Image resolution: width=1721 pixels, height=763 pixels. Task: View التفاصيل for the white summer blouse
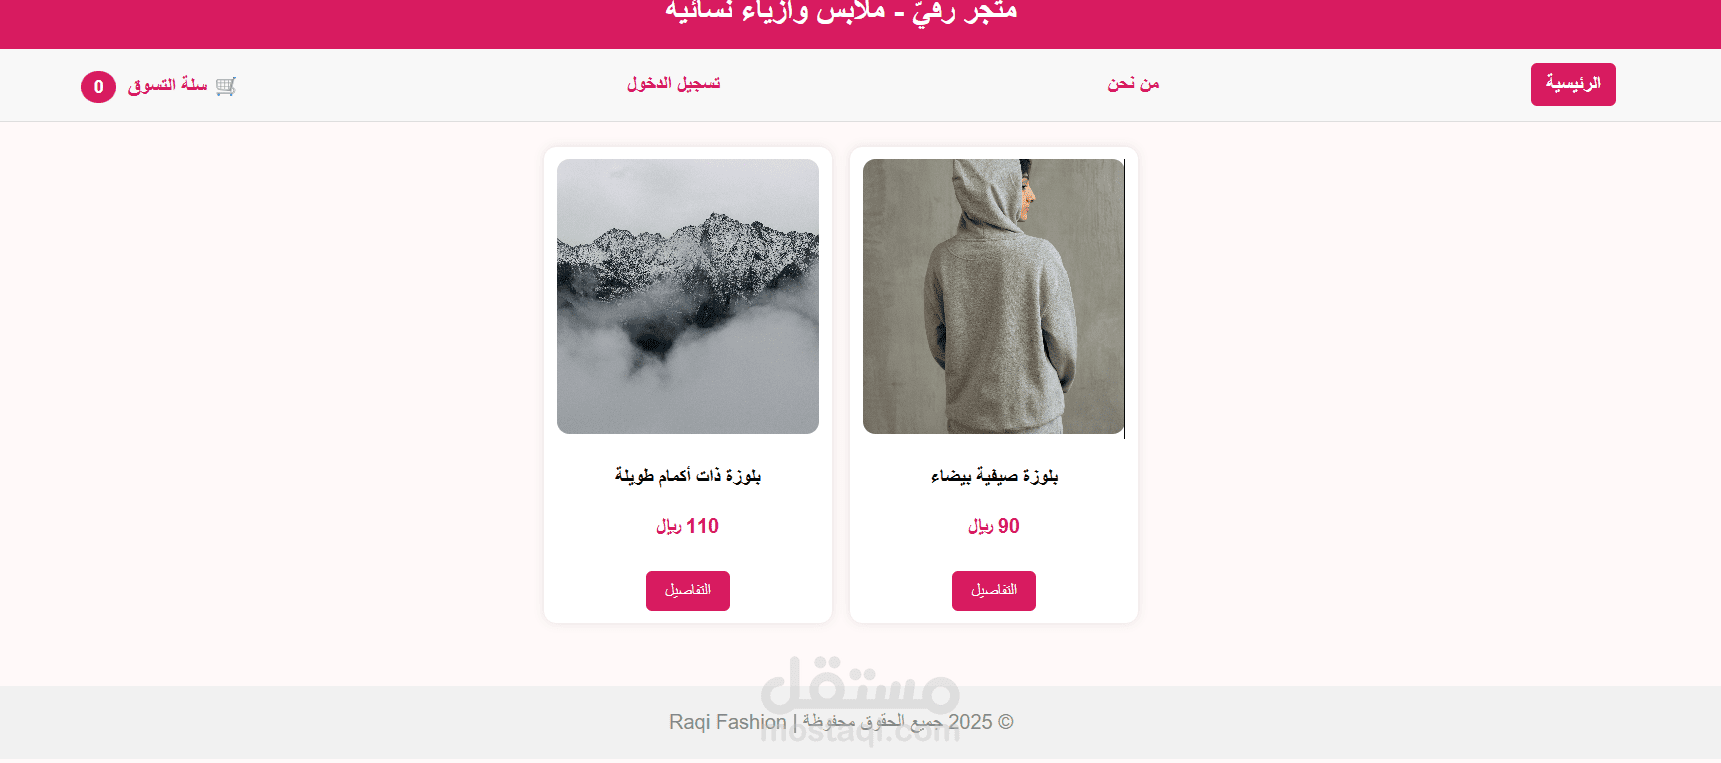pos(994,591)
